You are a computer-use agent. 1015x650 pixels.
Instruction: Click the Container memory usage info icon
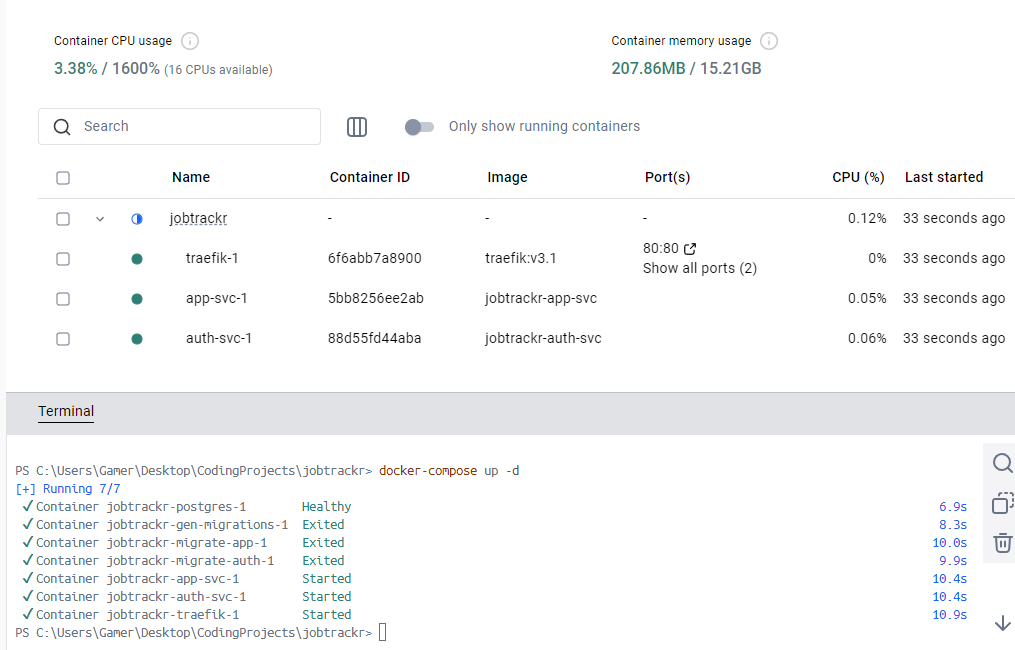(768, 41)
